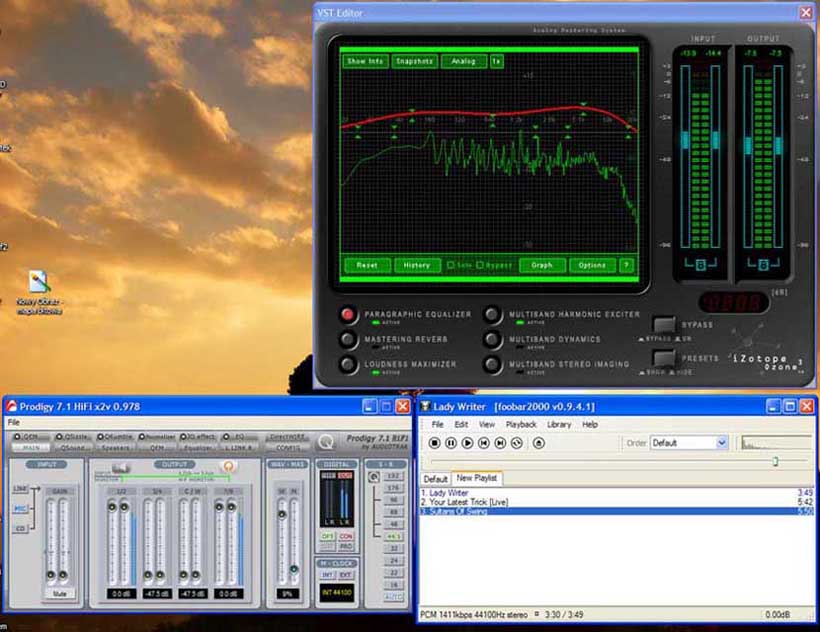Click the Graph button in Ozone
820x632 pixels.
(542, 266)
